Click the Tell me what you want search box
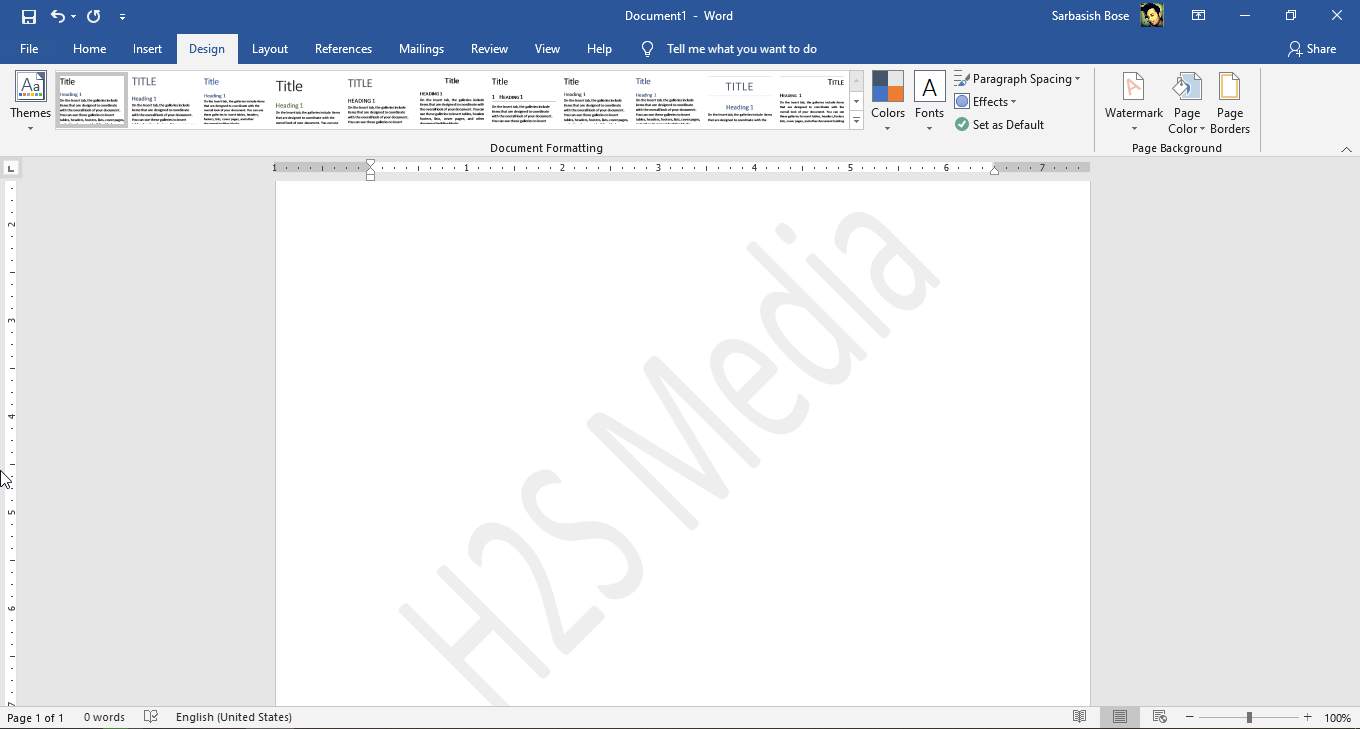Viewport: 1360px width, 729px height. [741, 48]
